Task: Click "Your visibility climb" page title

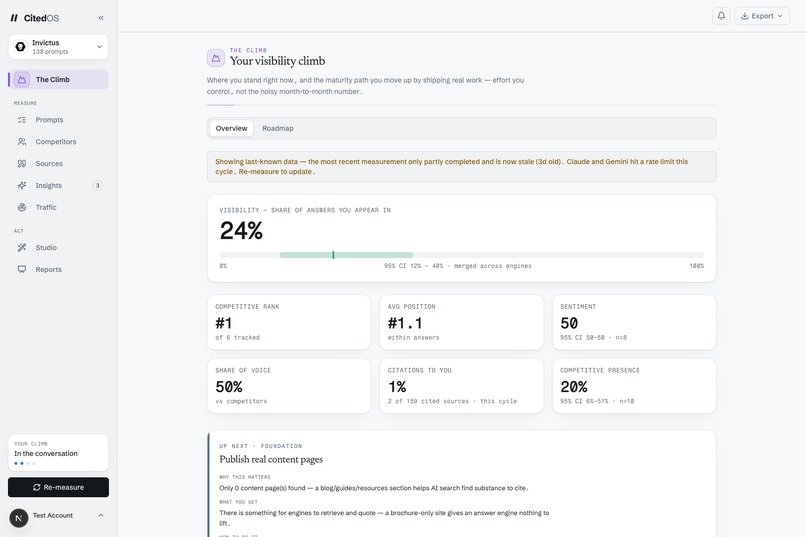Action: (x=278, y=61)
